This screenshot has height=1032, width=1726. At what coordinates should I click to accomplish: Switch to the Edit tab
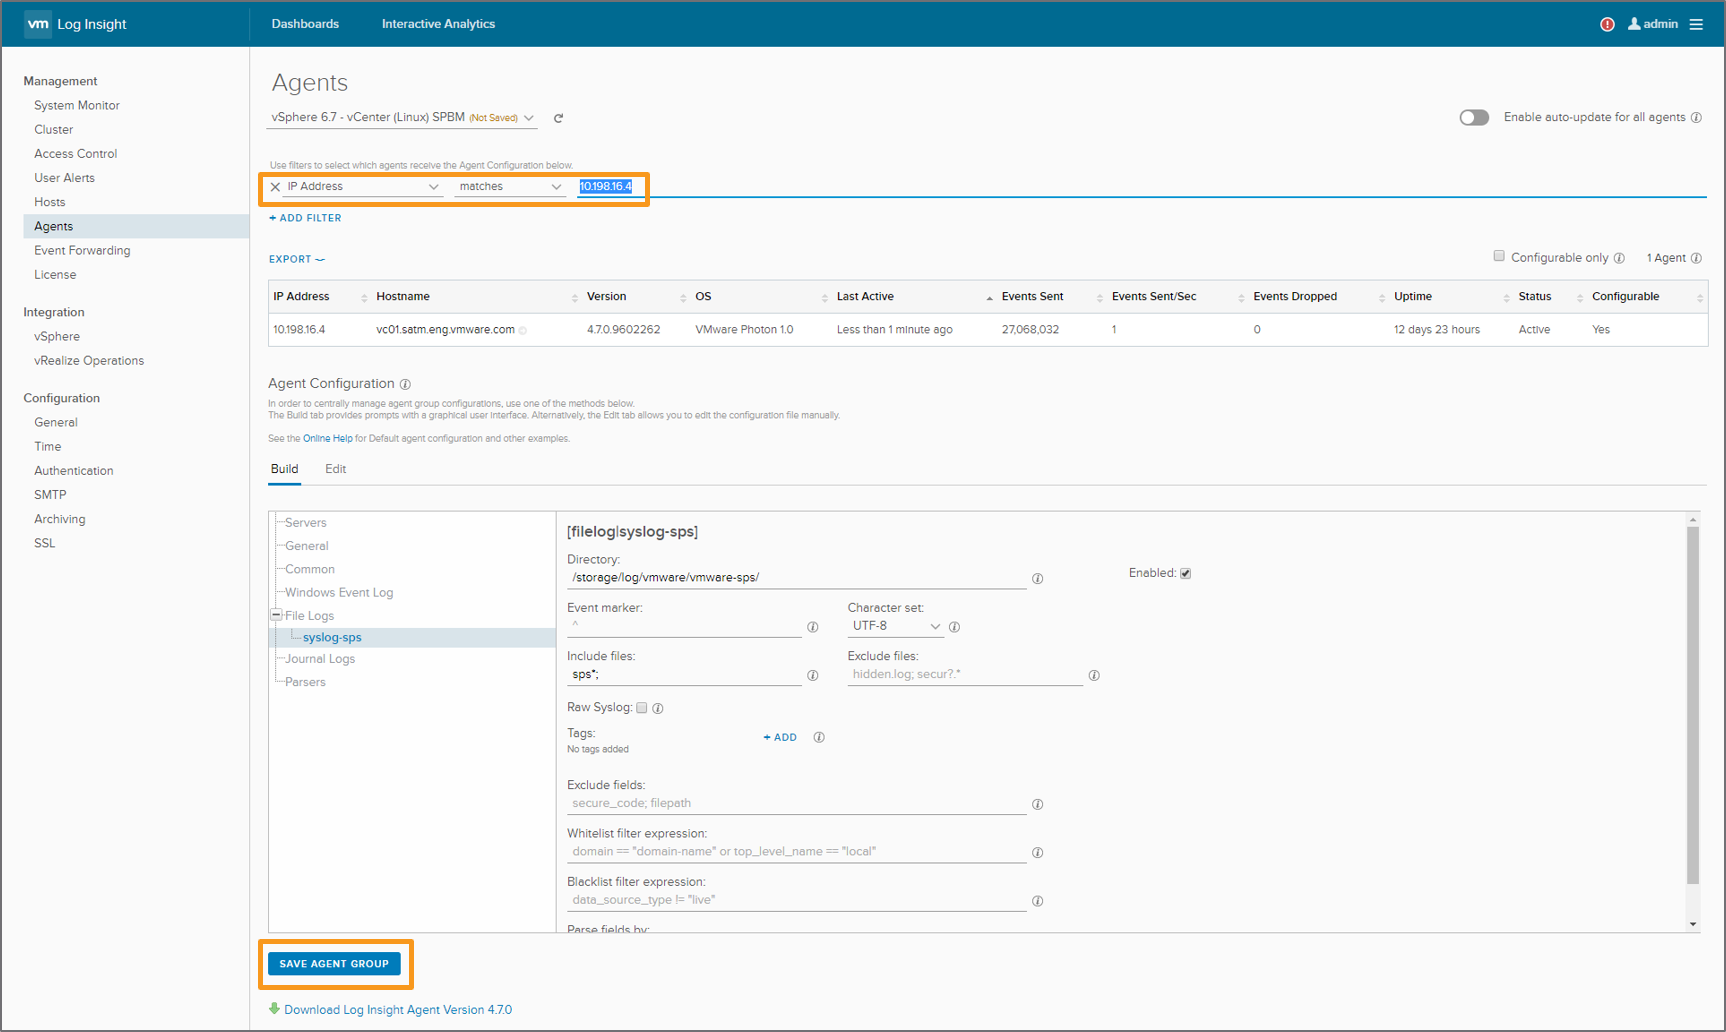tap(335, 469)
